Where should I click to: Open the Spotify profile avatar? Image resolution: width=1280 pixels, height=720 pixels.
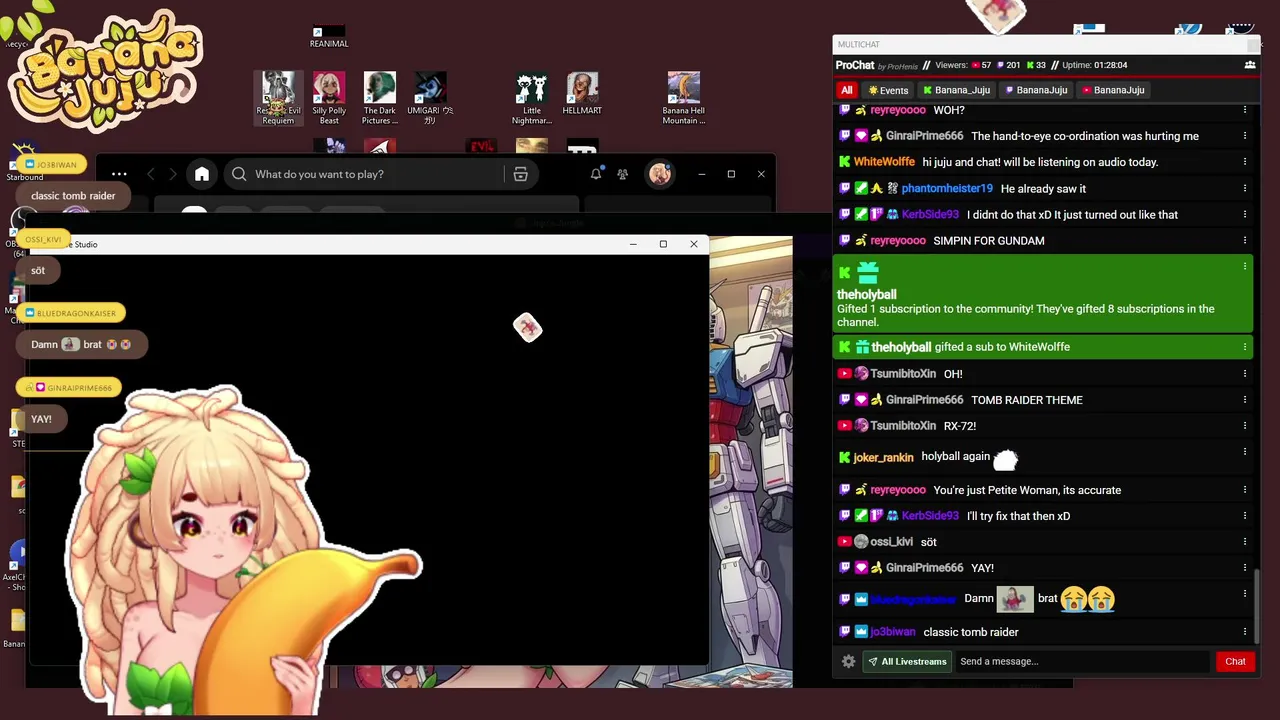659,174
